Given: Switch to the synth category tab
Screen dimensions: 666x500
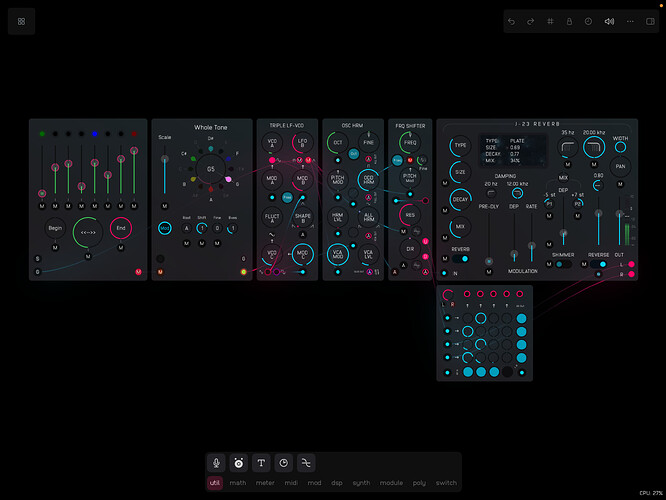Looking at the screenshot, I should (360, 483).
